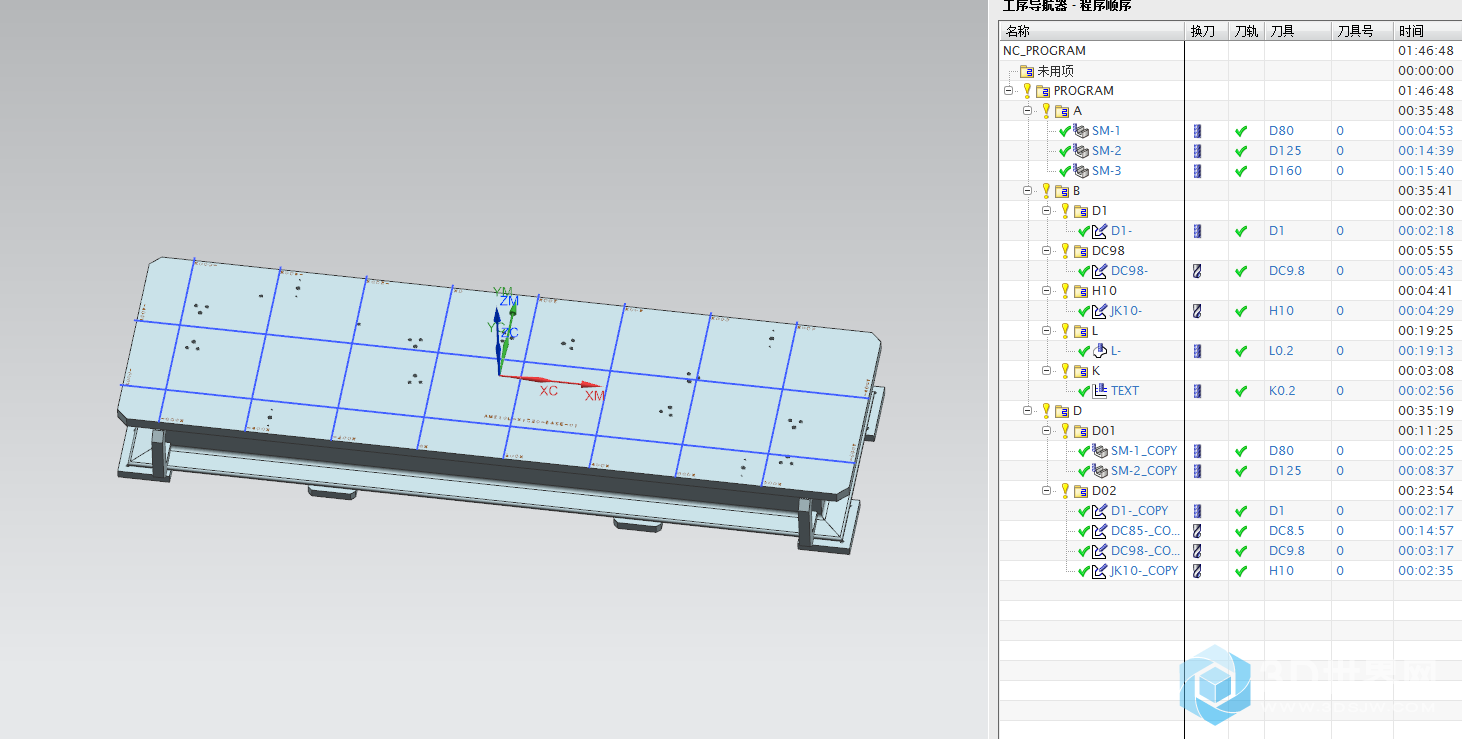The image size is (1462, 739).
Task: Select the SM-3 operation name
Action: (1107, 171)
